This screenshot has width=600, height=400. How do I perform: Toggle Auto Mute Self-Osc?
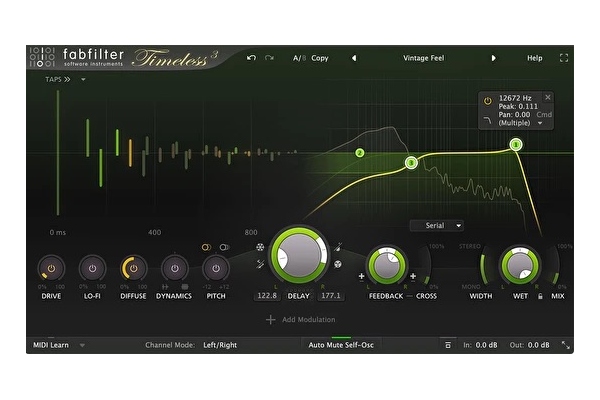(x=341, y=345)
